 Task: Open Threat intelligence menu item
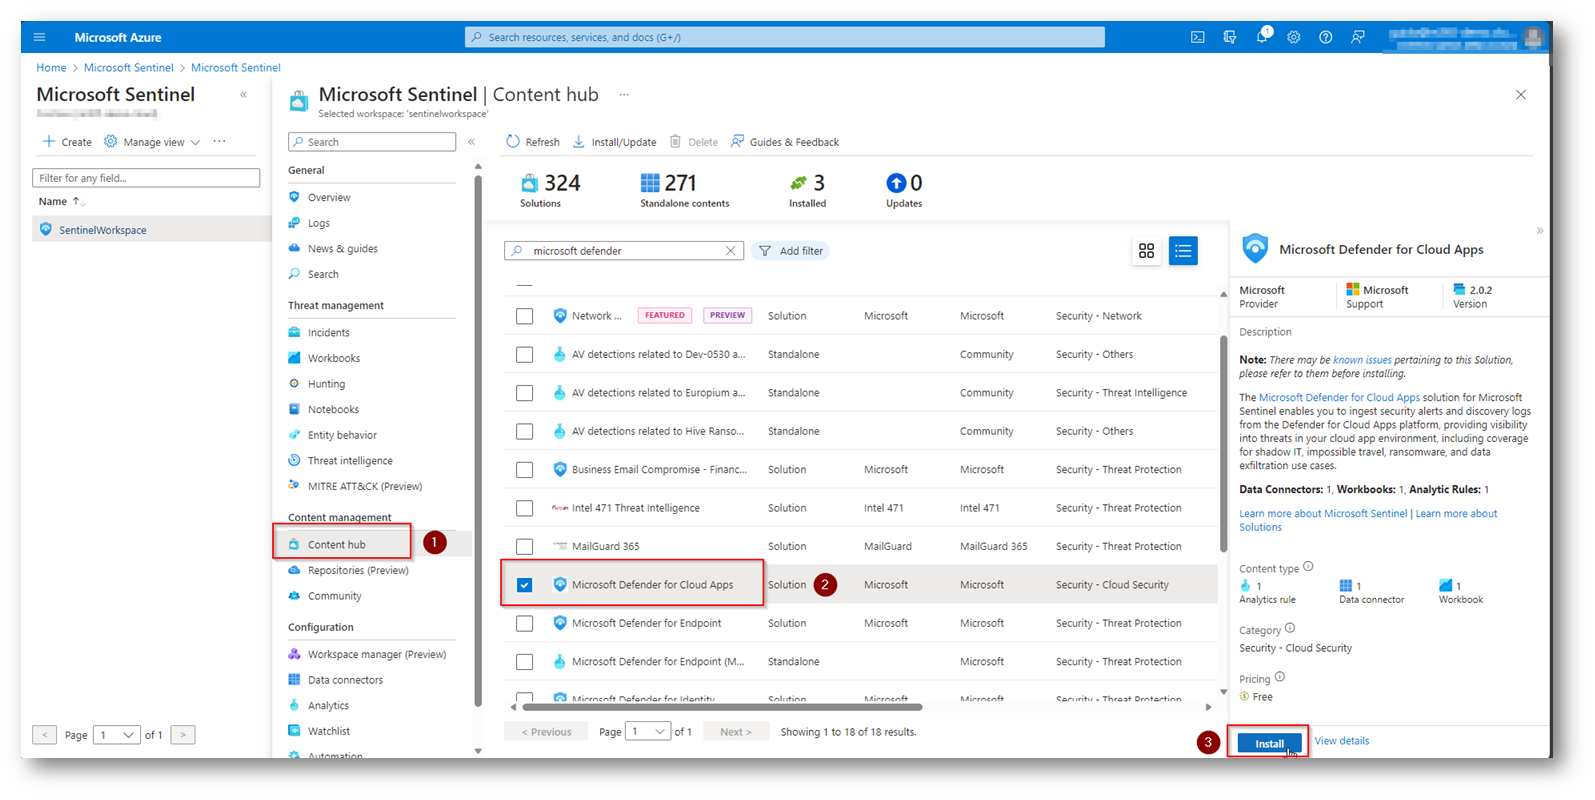[350, 461]
